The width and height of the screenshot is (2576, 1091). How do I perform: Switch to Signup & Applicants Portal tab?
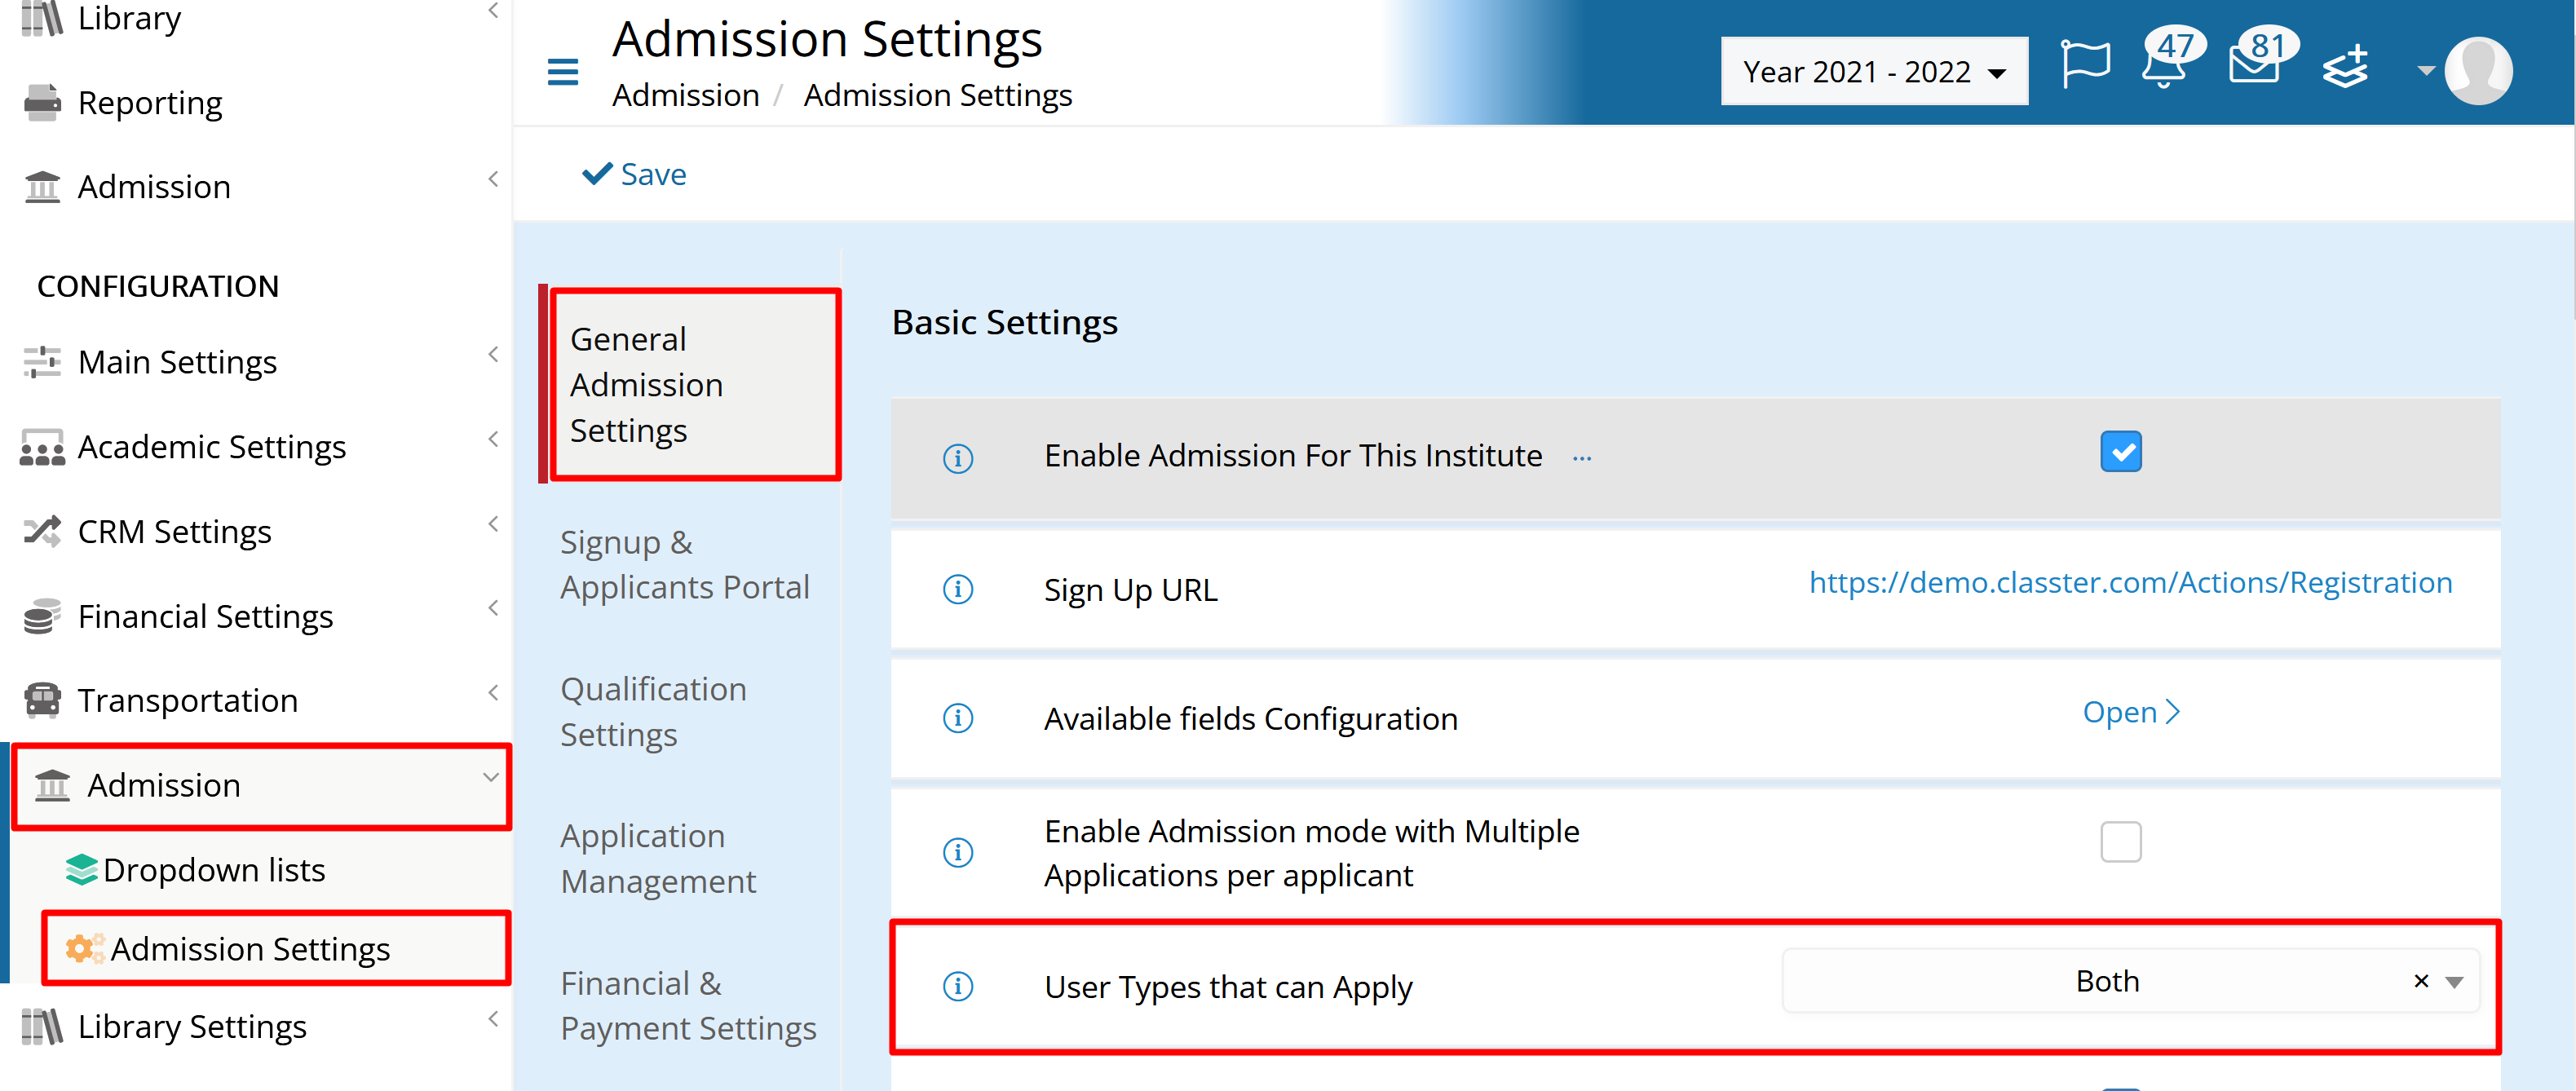[685, 564]
